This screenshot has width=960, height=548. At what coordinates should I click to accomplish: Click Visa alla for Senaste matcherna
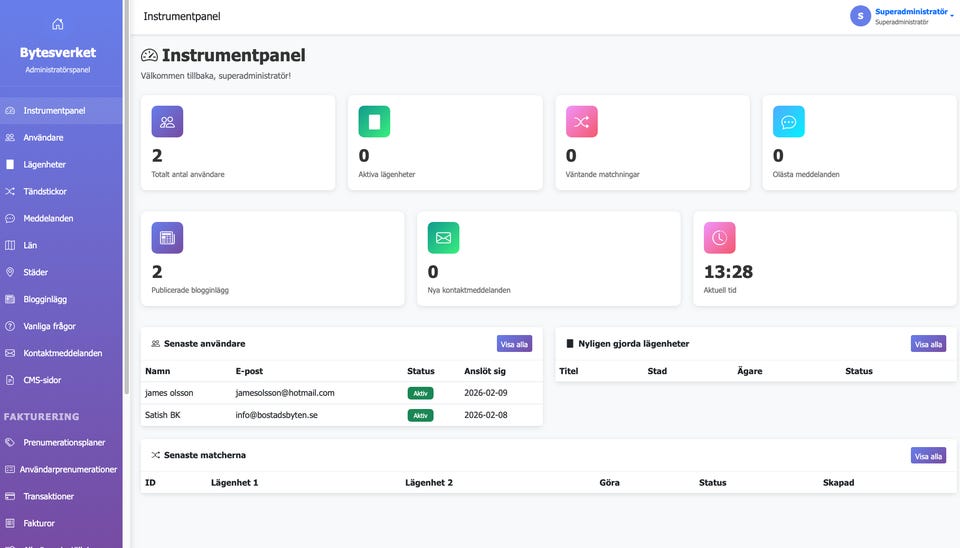pos(927,456)
